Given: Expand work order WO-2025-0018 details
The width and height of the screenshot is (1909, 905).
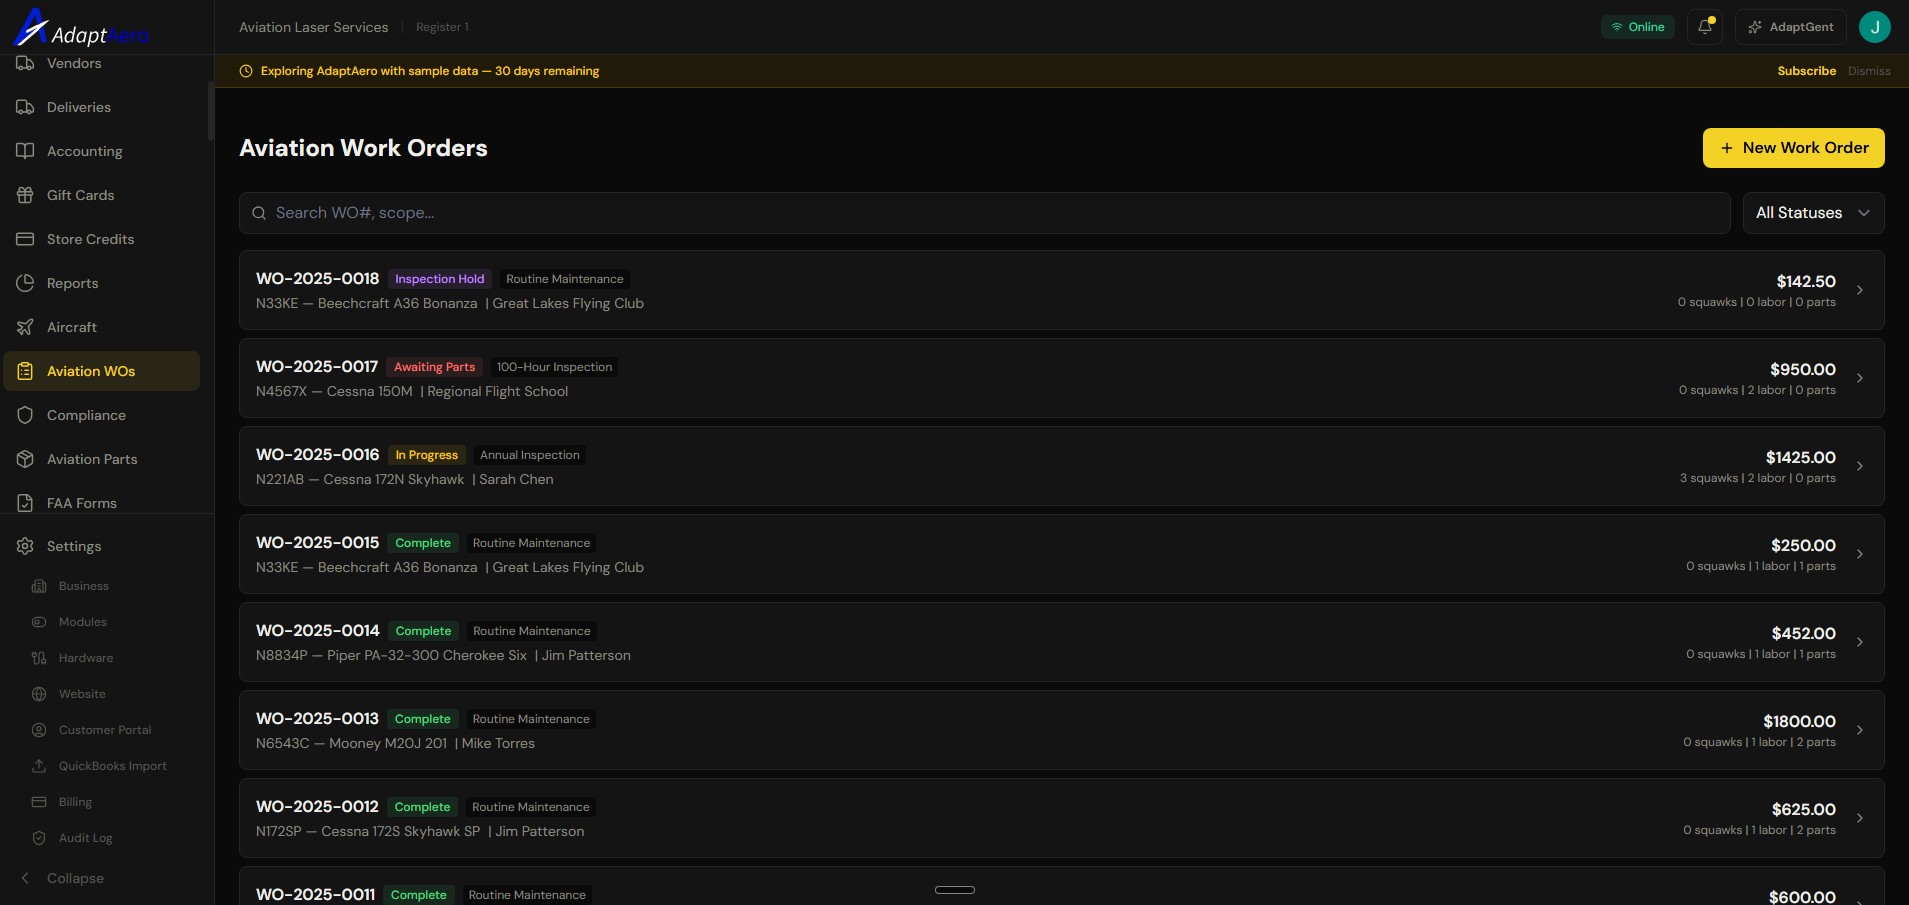Looking at the screenshot, I should click(1859, 290).
